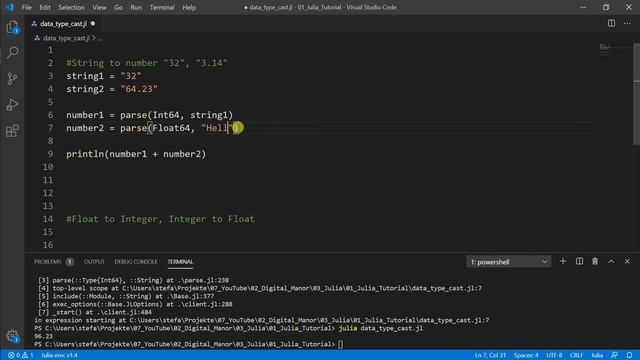The width and height of the screenshot is (640, 360).
Task: Open the Help menu
Action: click(x=189, y=7)
